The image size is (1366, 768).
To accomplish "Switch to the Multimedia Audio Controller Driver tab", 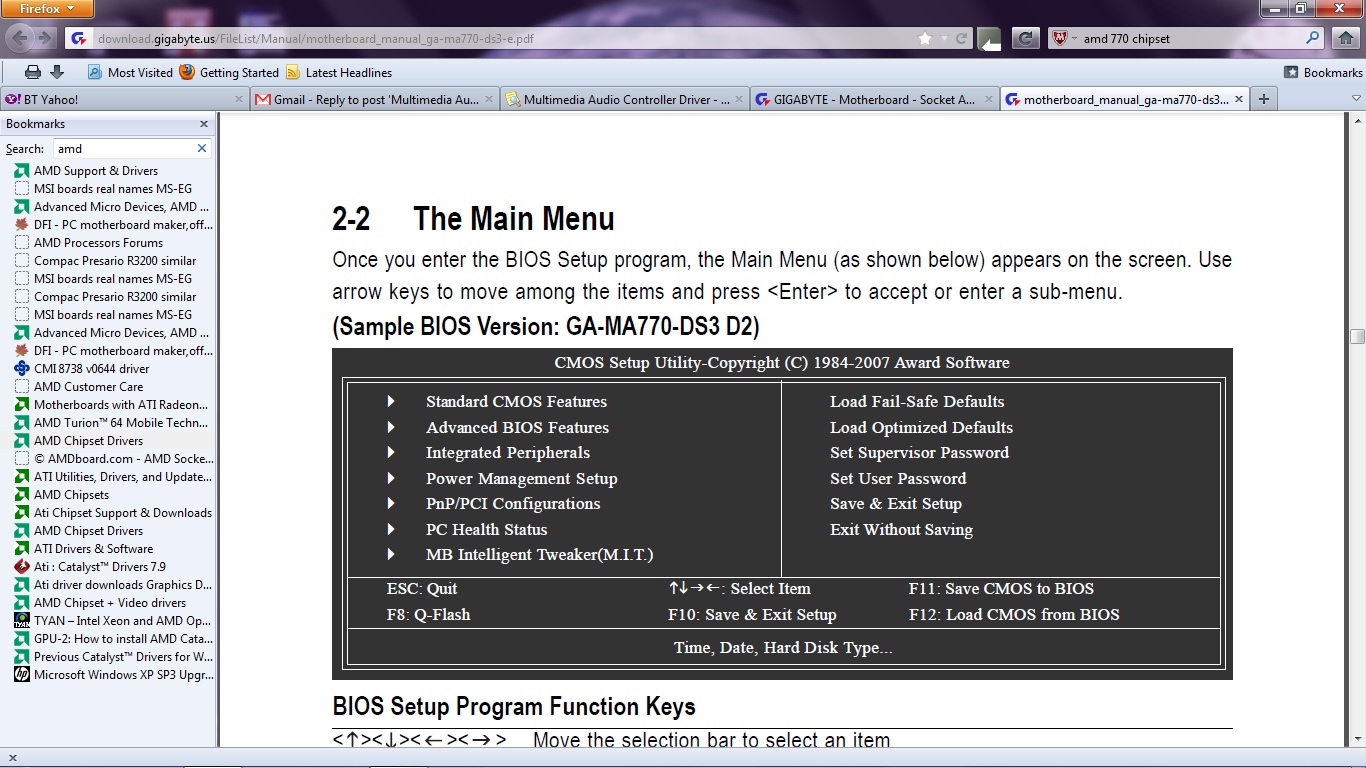I will click(x=625, y=99).
